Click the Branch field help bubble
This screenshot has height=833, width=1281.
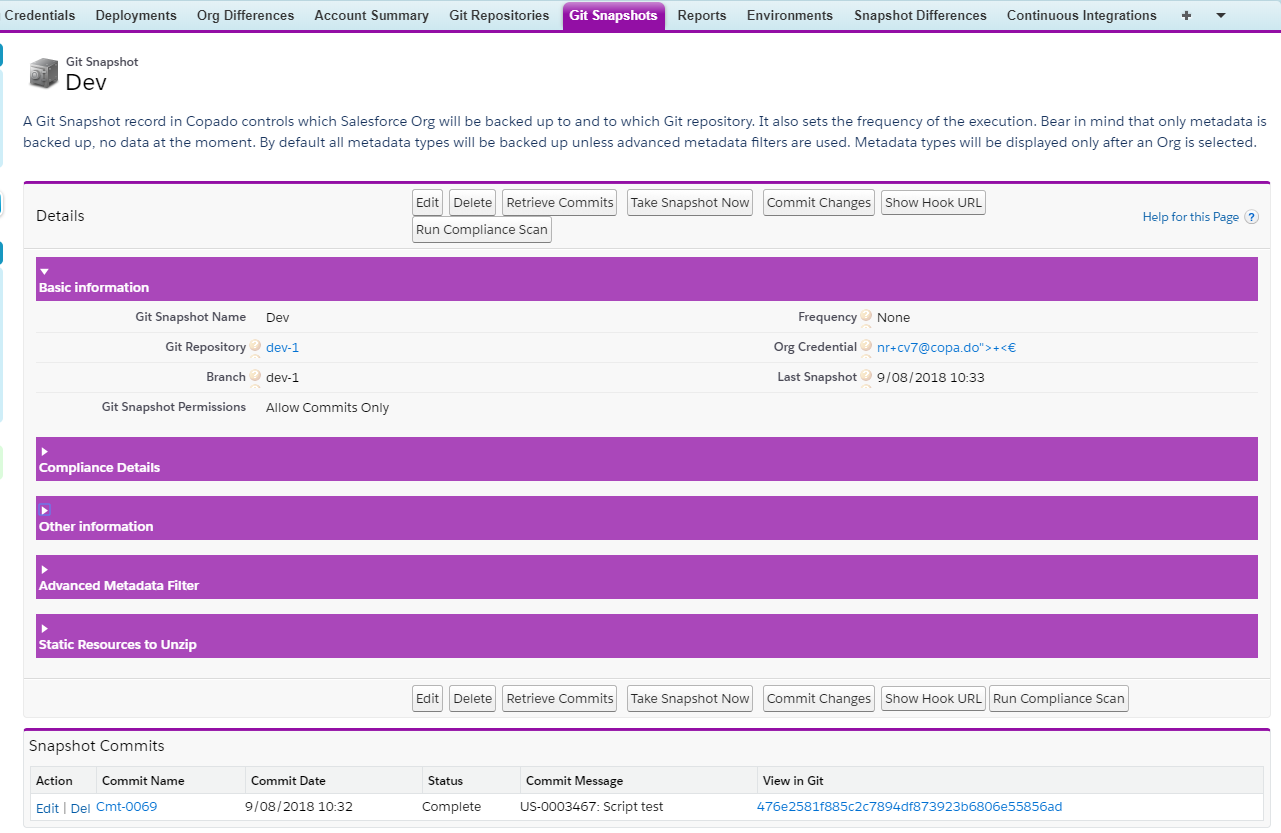pyautogui.click(x=255, y=377)
